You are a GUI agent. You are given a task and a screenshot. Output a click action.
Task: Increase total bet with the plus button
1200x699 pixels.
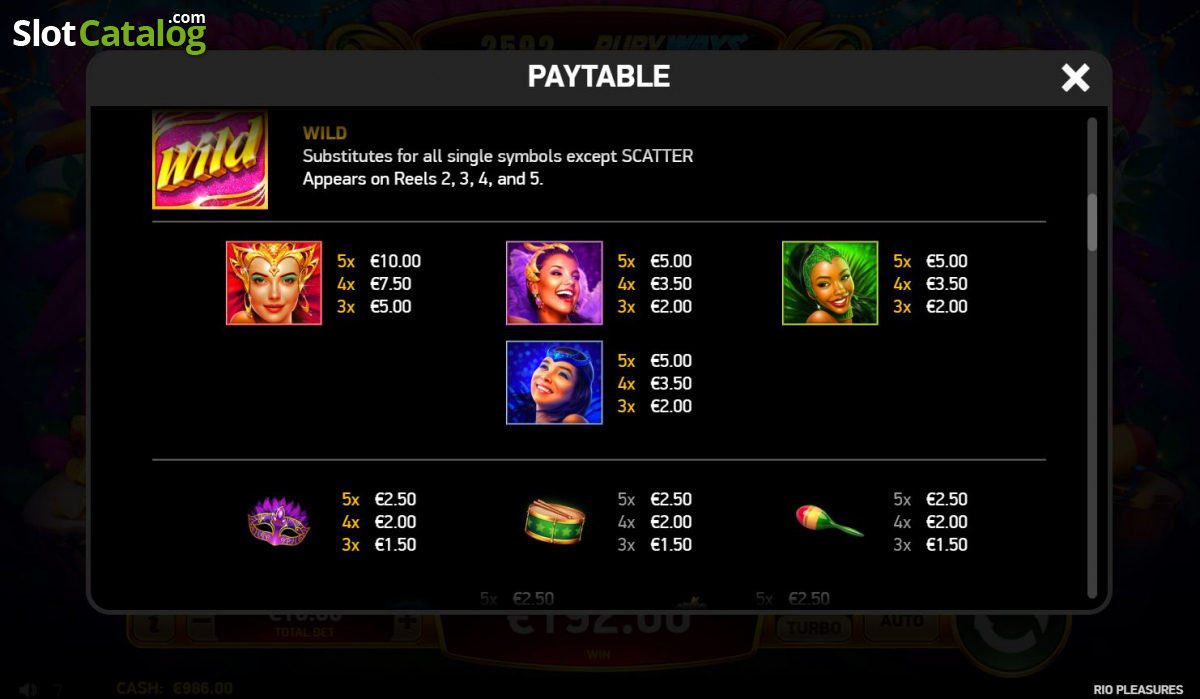point(407,622)
